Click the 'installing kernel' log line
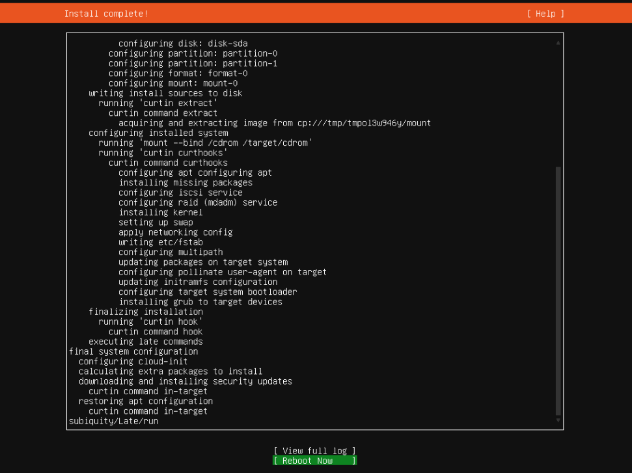The image size is (632, 473). [161, 212]
